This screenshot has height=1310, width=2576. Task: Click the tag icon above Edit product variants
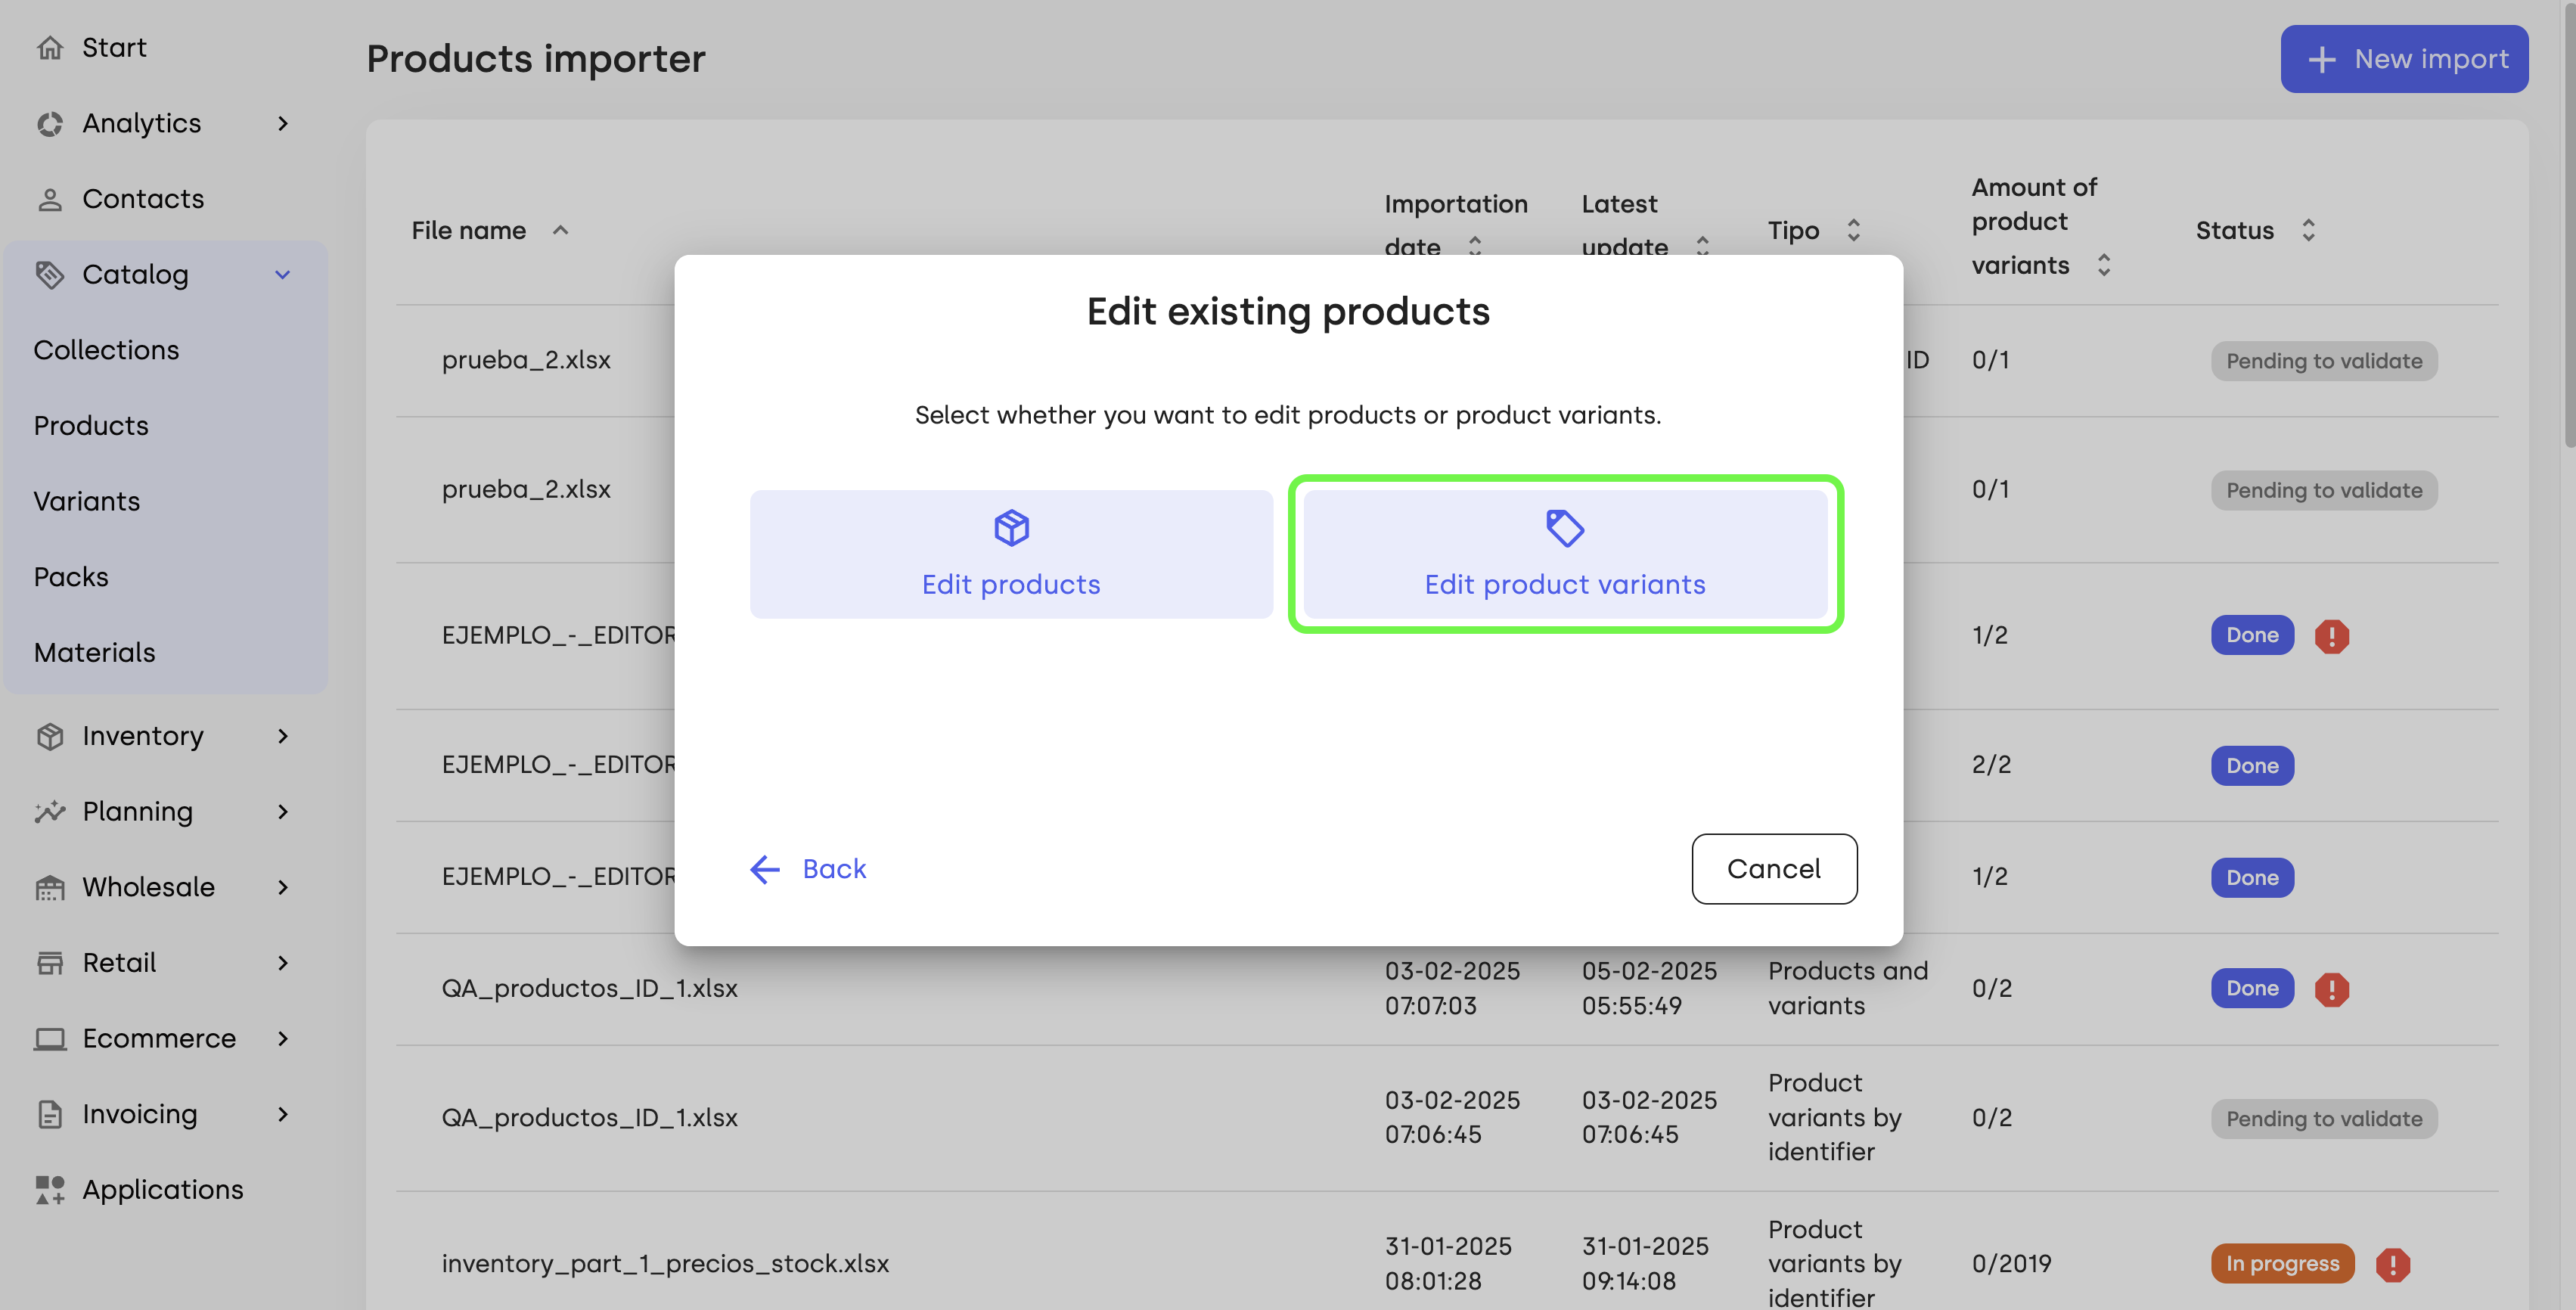click(x=1565, y=527)
